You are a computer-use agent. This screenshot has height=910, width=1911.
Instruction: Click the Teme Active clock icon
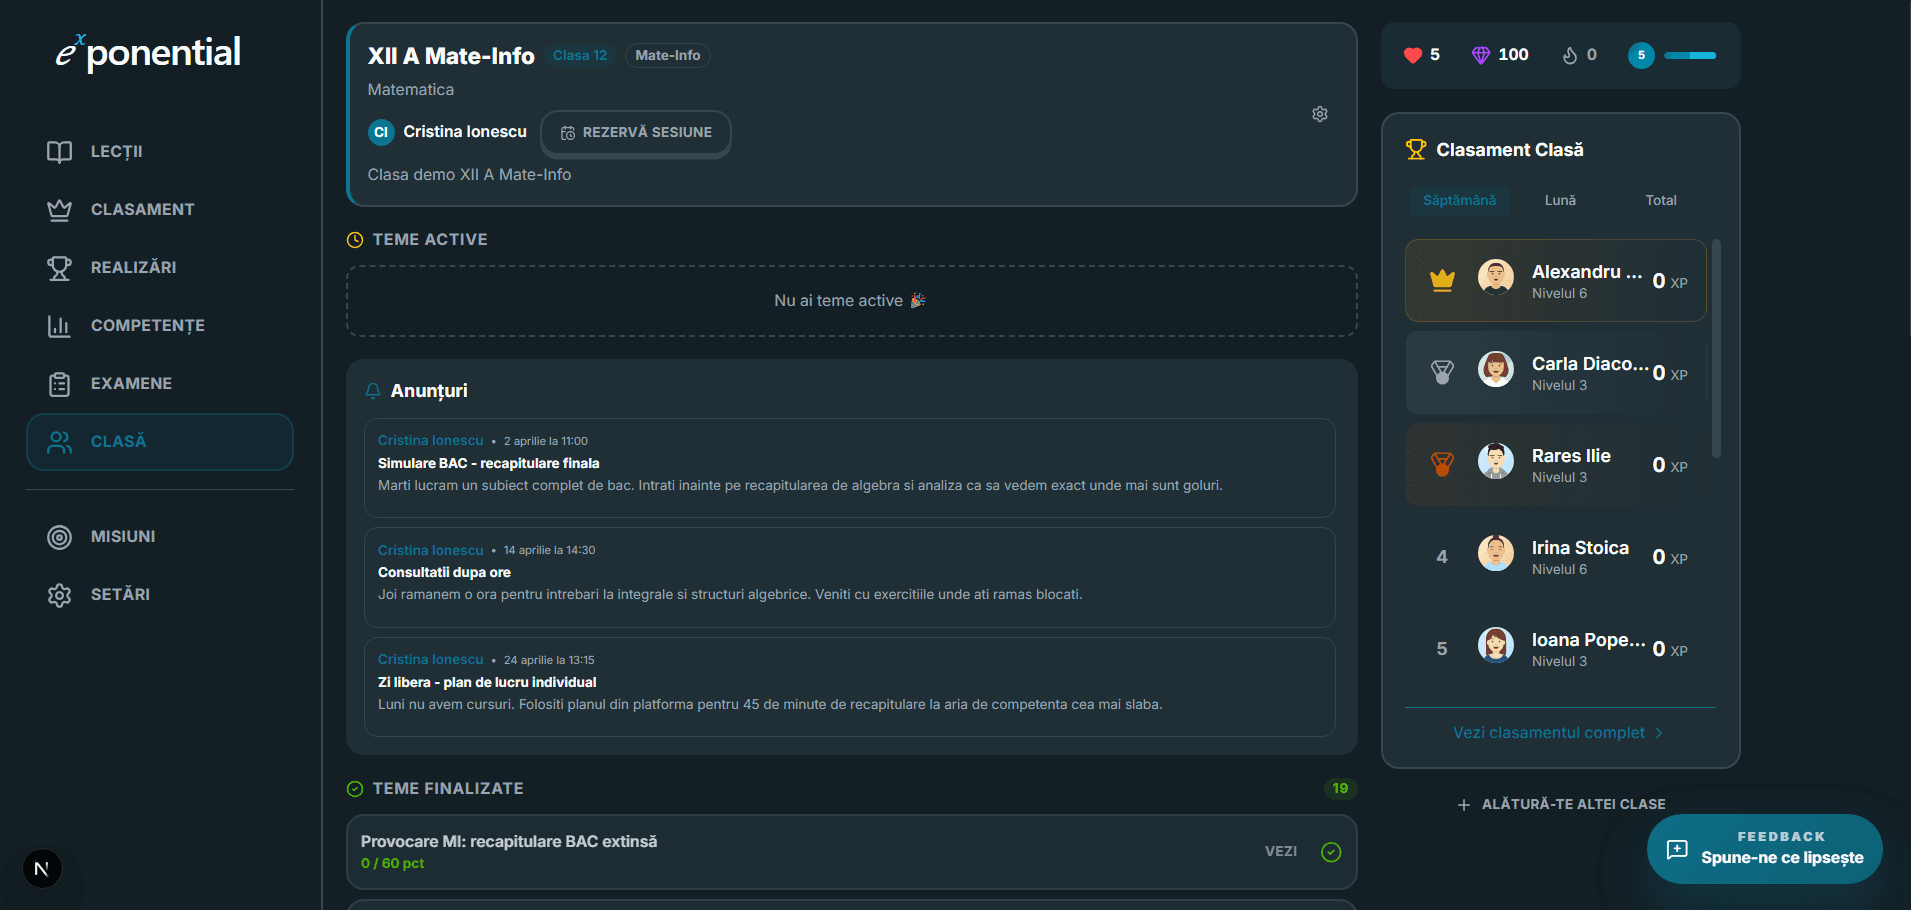pos(355,240)
